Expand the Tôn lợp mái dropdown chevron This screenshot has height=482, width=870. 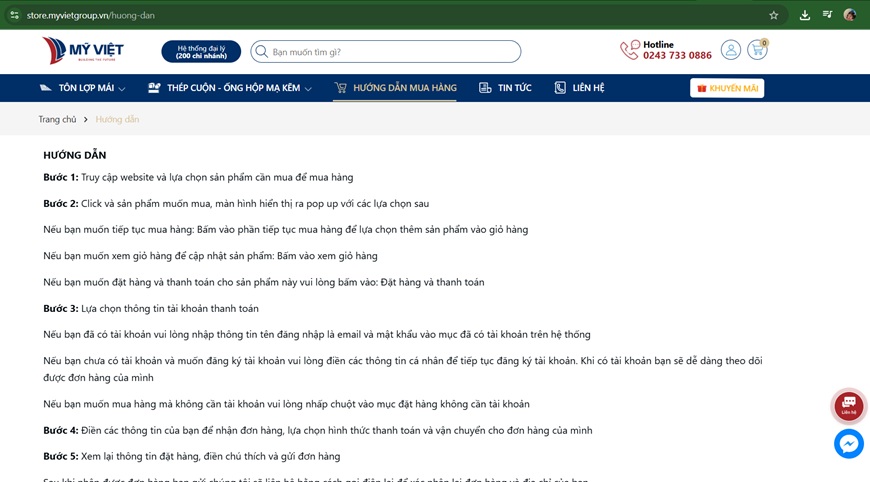pyautogui.click(x=122, y=89)
